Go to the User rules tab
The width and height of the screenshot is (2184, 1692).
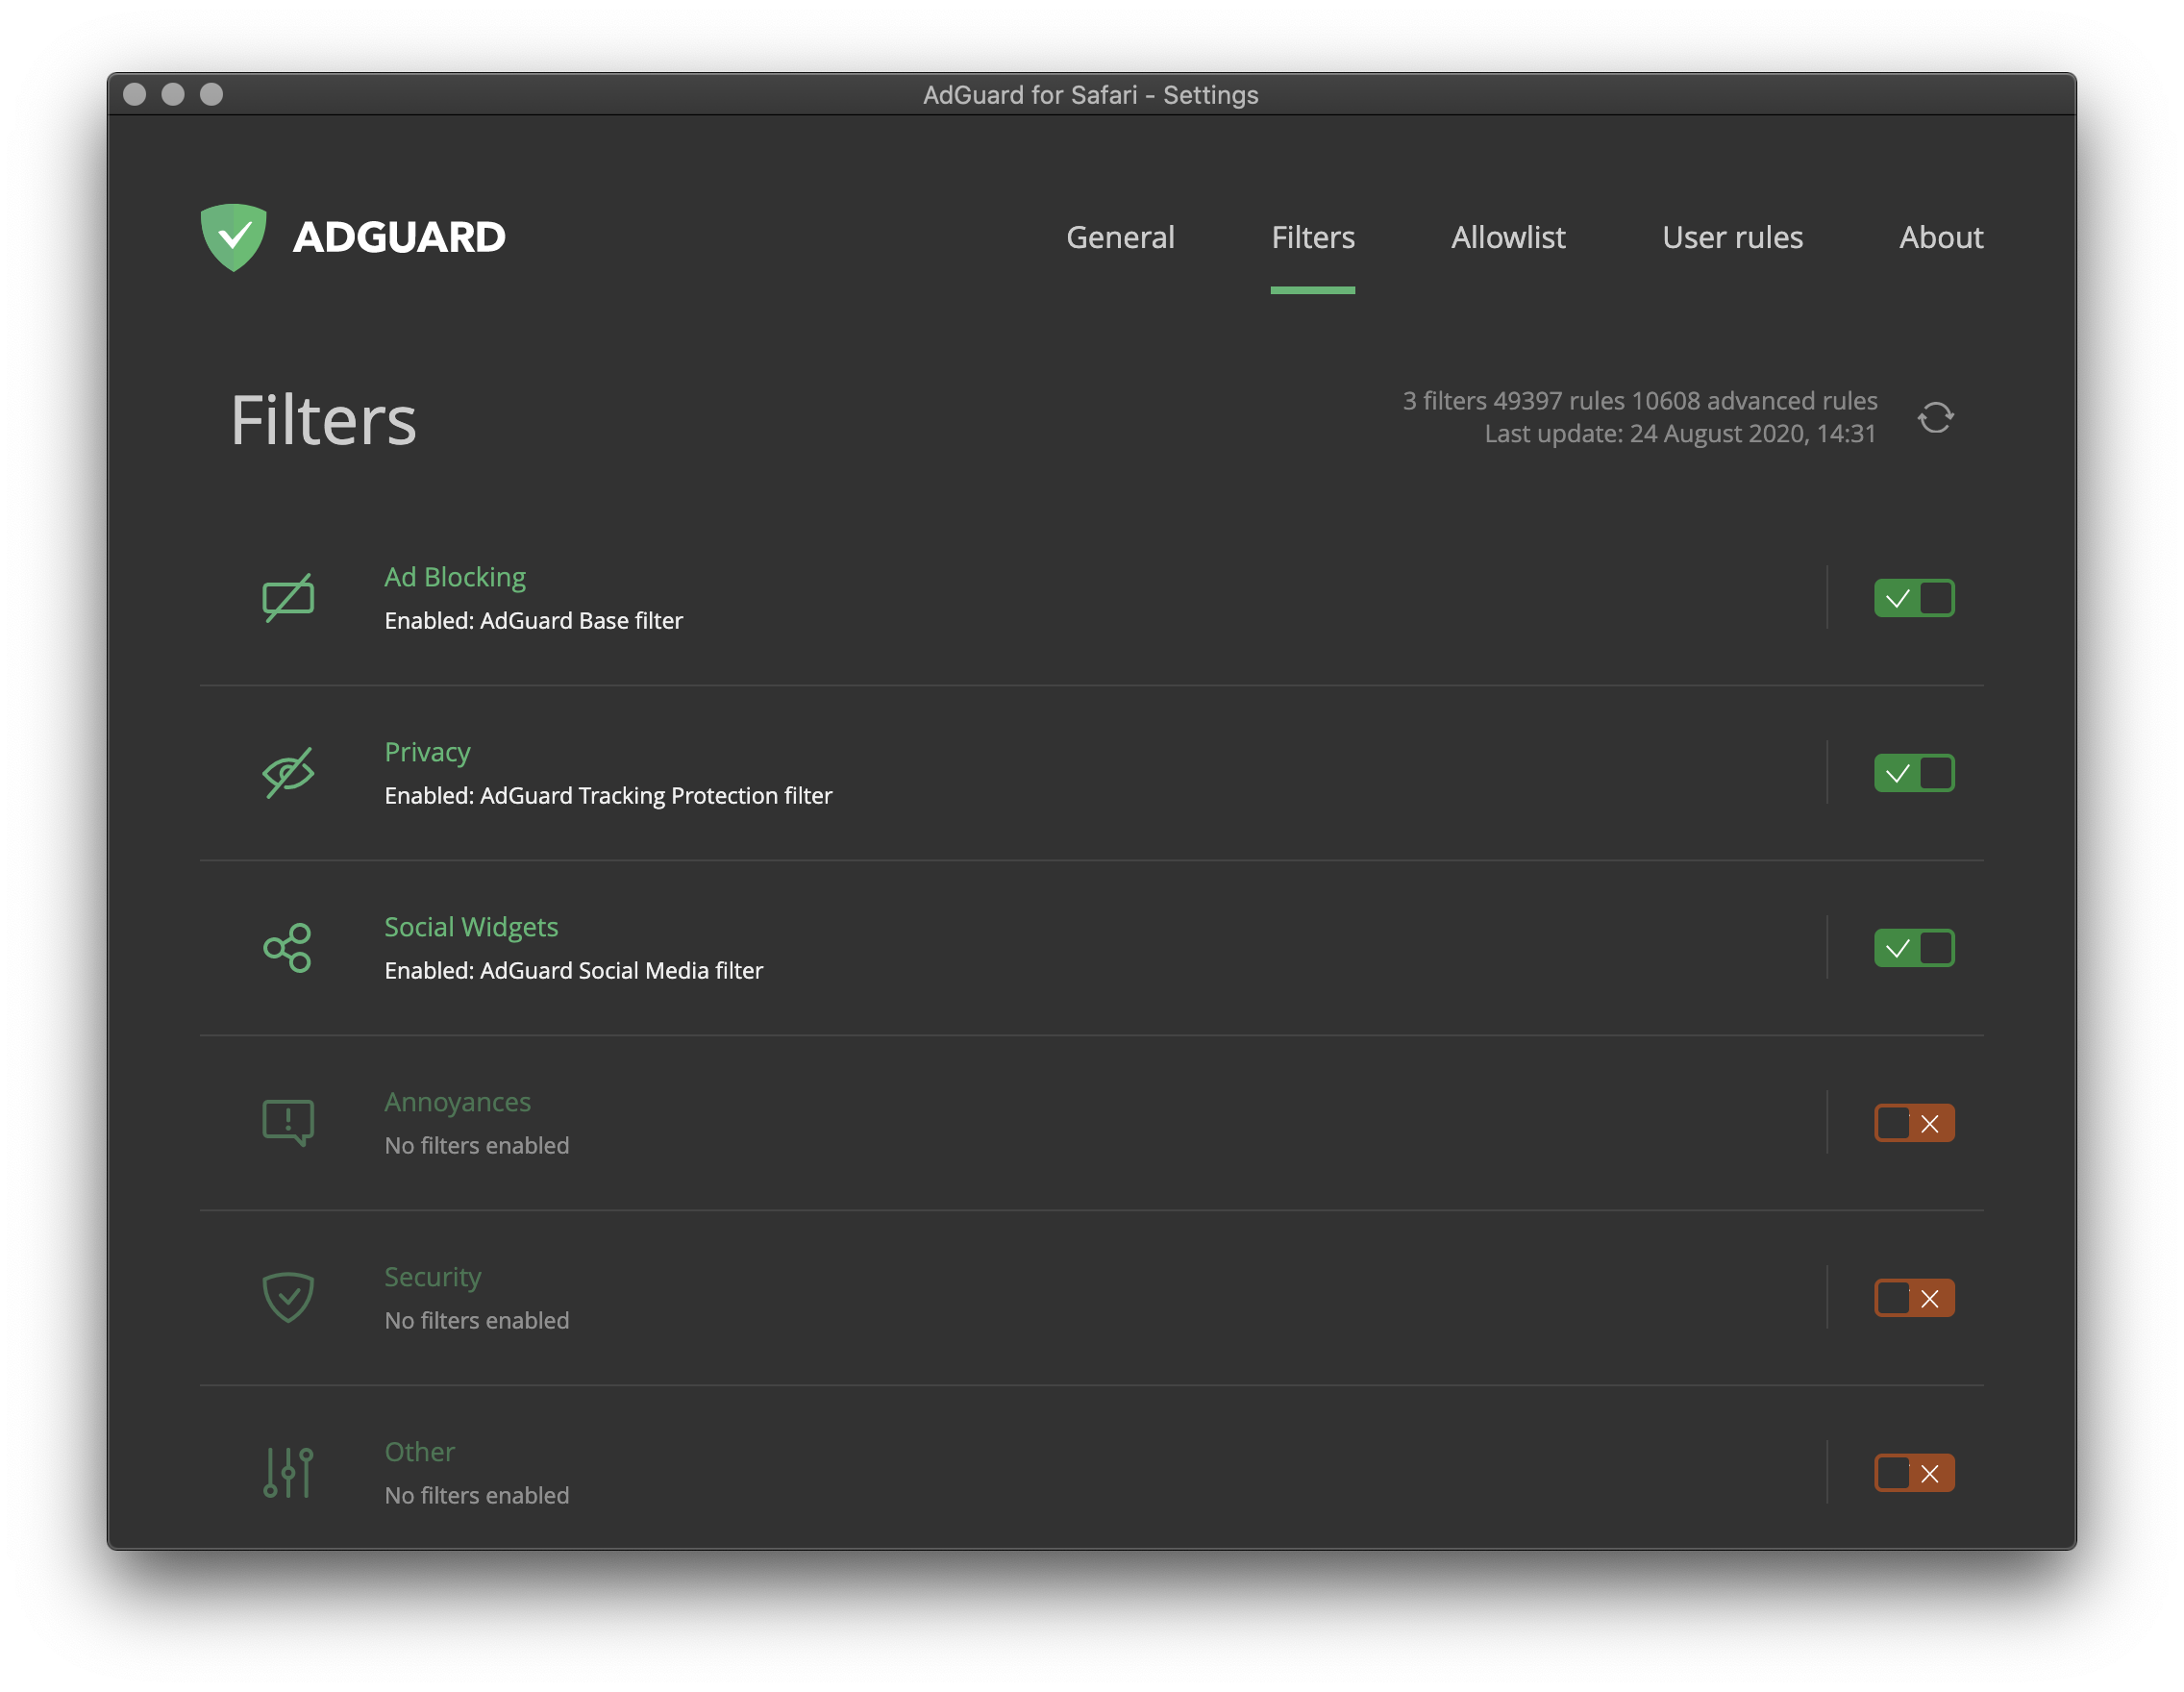(x=1732, y=237)
